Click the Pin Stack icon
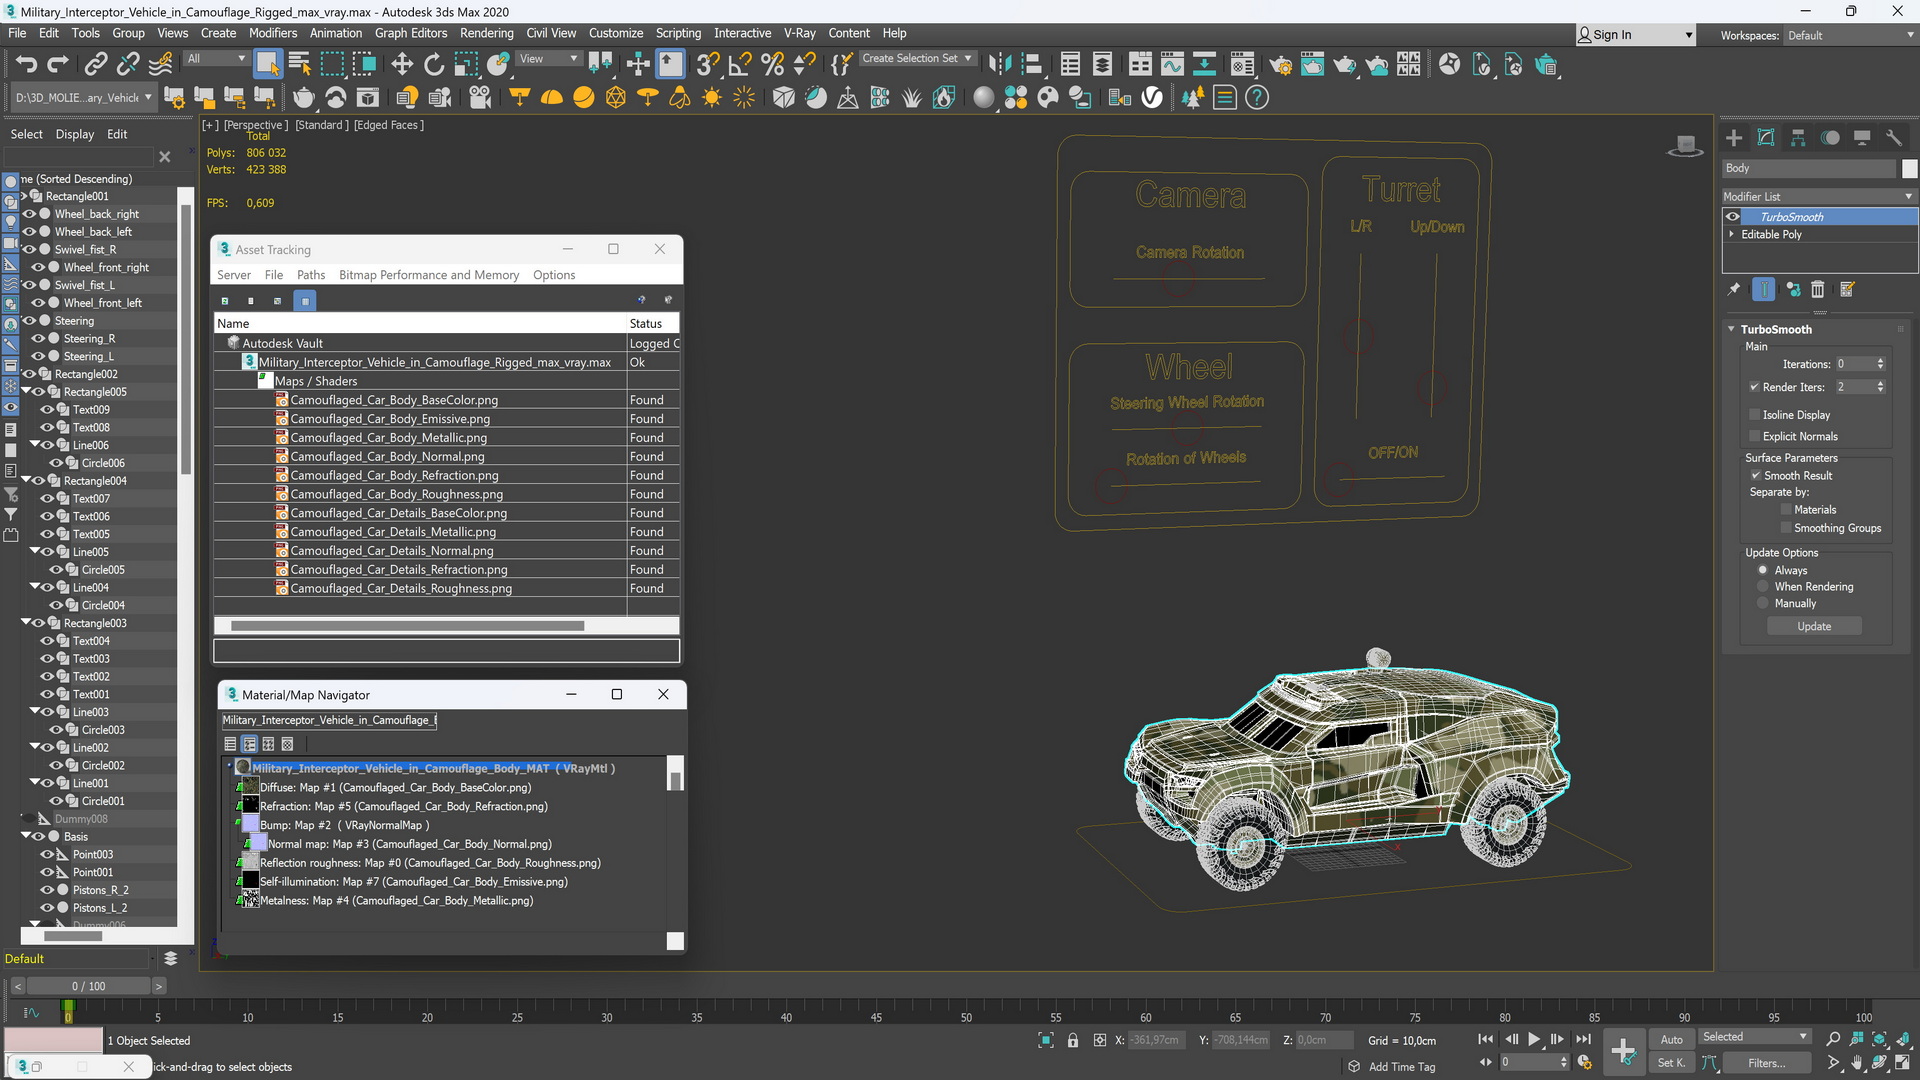Image resolution: width=1920 pixels, height=1080 pixels. tap(1734, 290)
